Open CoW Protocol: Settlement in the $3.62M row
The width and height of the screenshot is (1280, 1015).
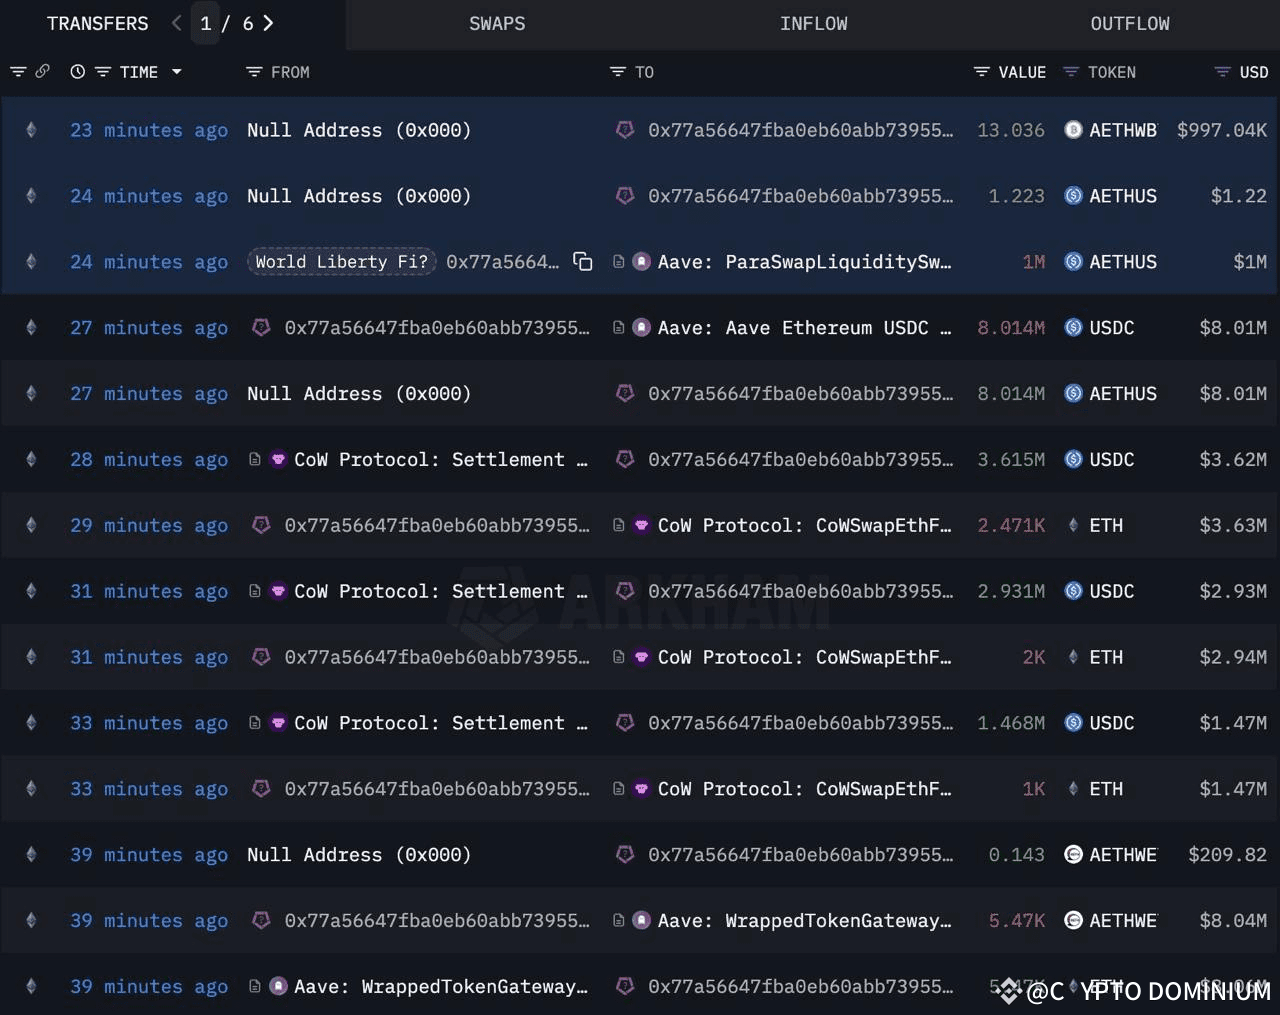(x=441, y=460)
